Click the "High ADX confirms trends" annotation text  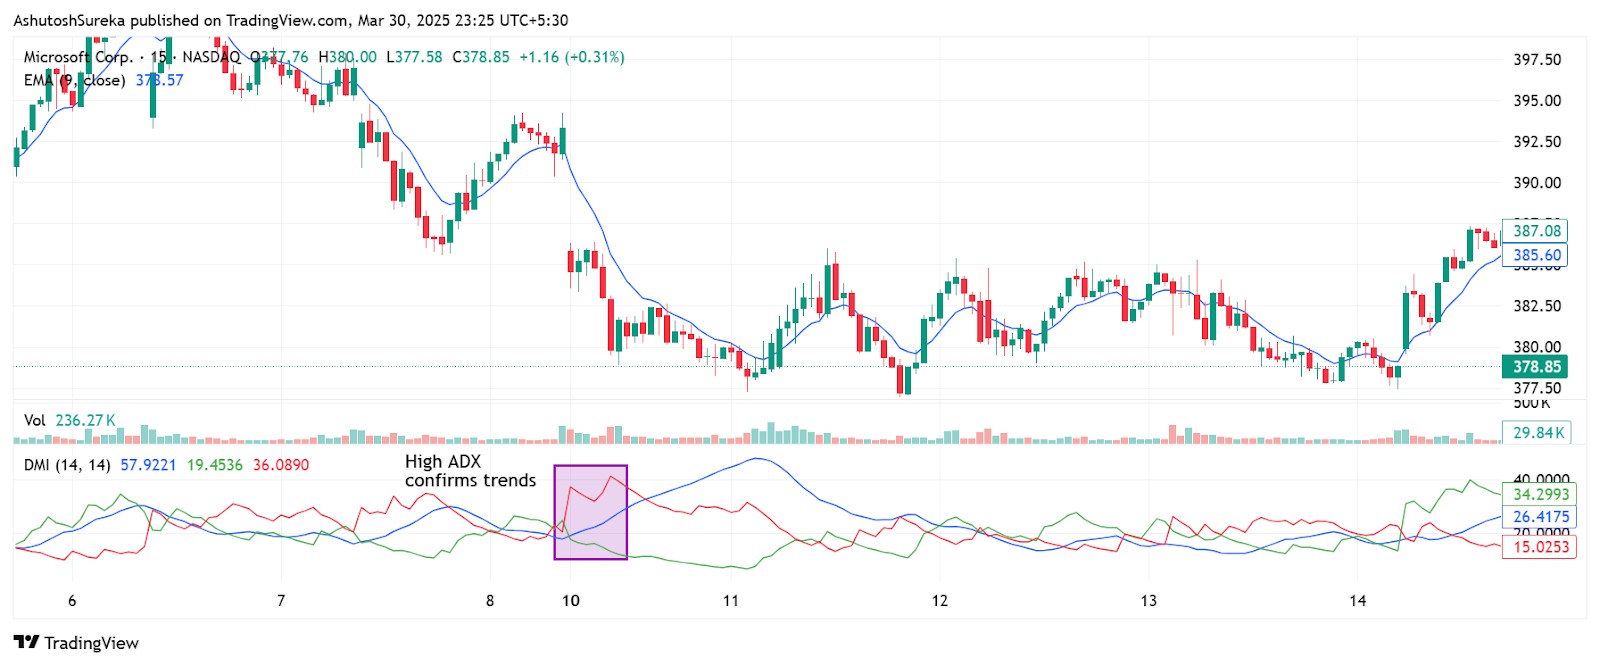(470, 471)
